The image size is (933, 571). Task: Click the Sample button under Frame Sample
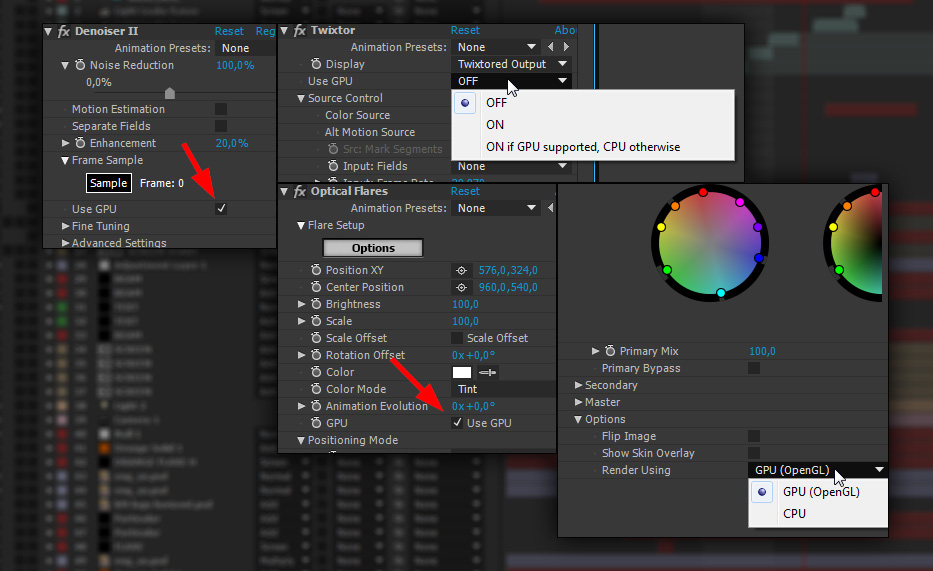108,183
